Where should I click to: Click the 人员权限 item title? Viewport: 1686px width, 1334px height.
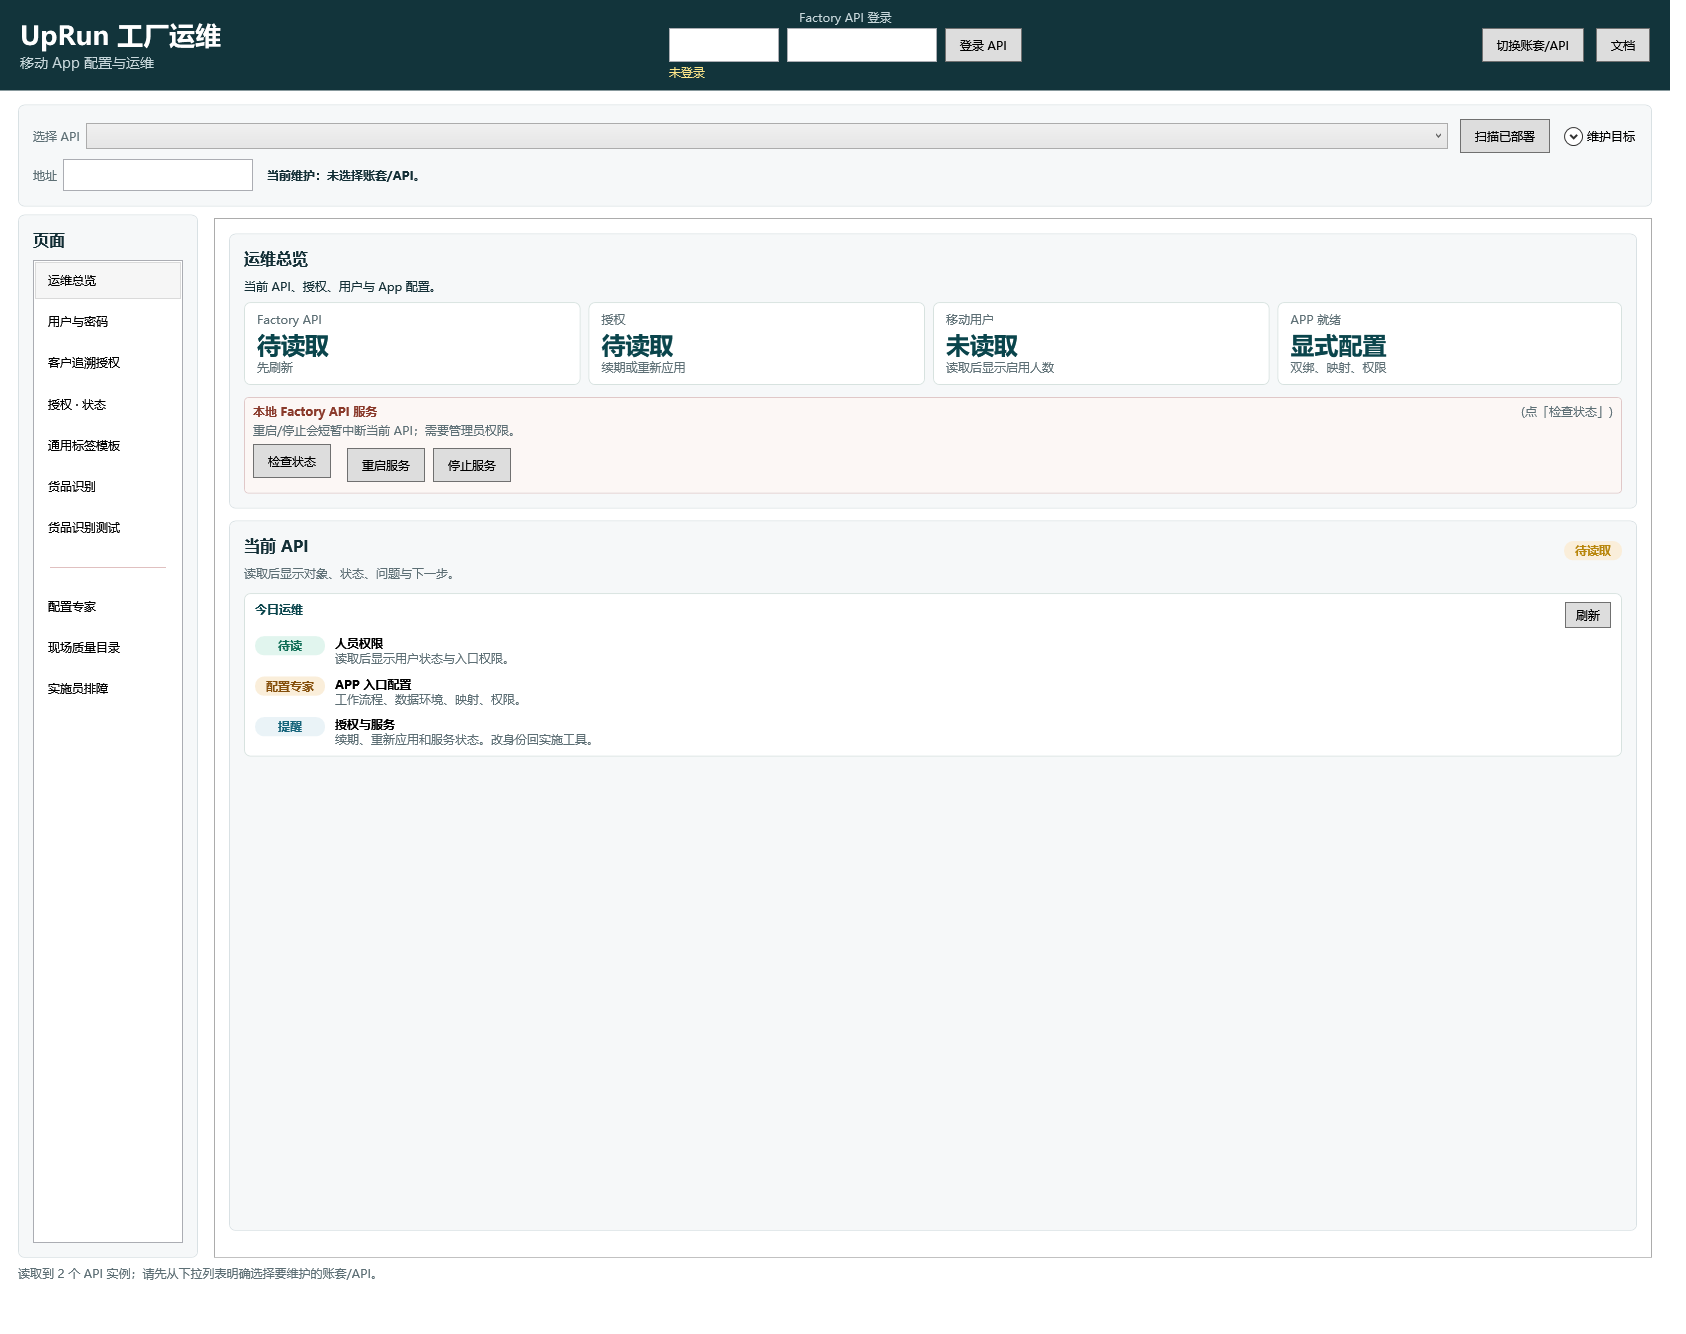coord(359,643)
